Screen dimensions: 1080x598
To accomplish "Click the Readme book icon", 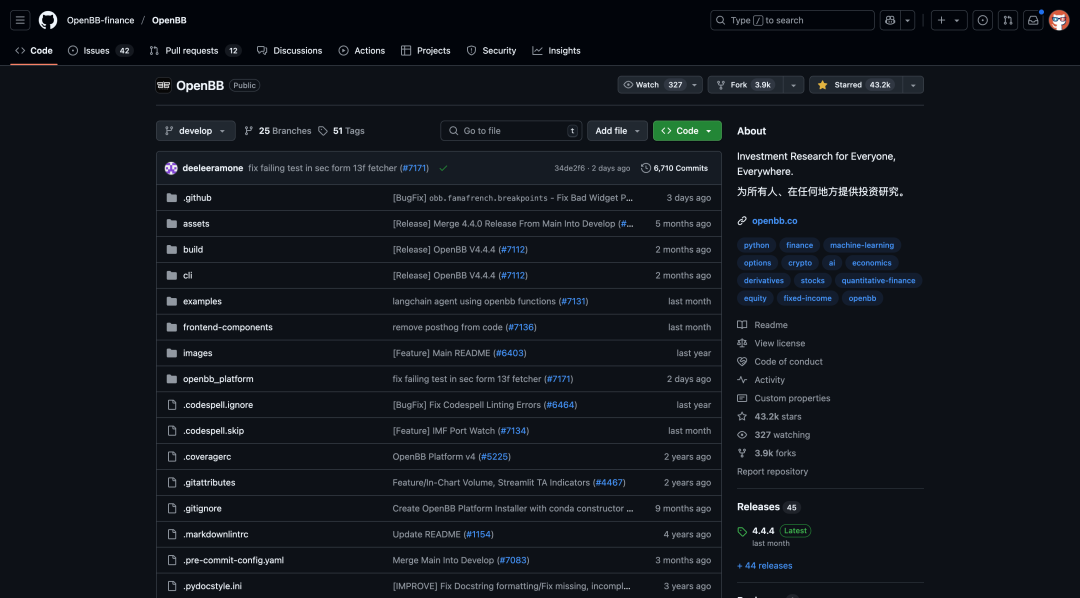I will (x=742, y=325).
